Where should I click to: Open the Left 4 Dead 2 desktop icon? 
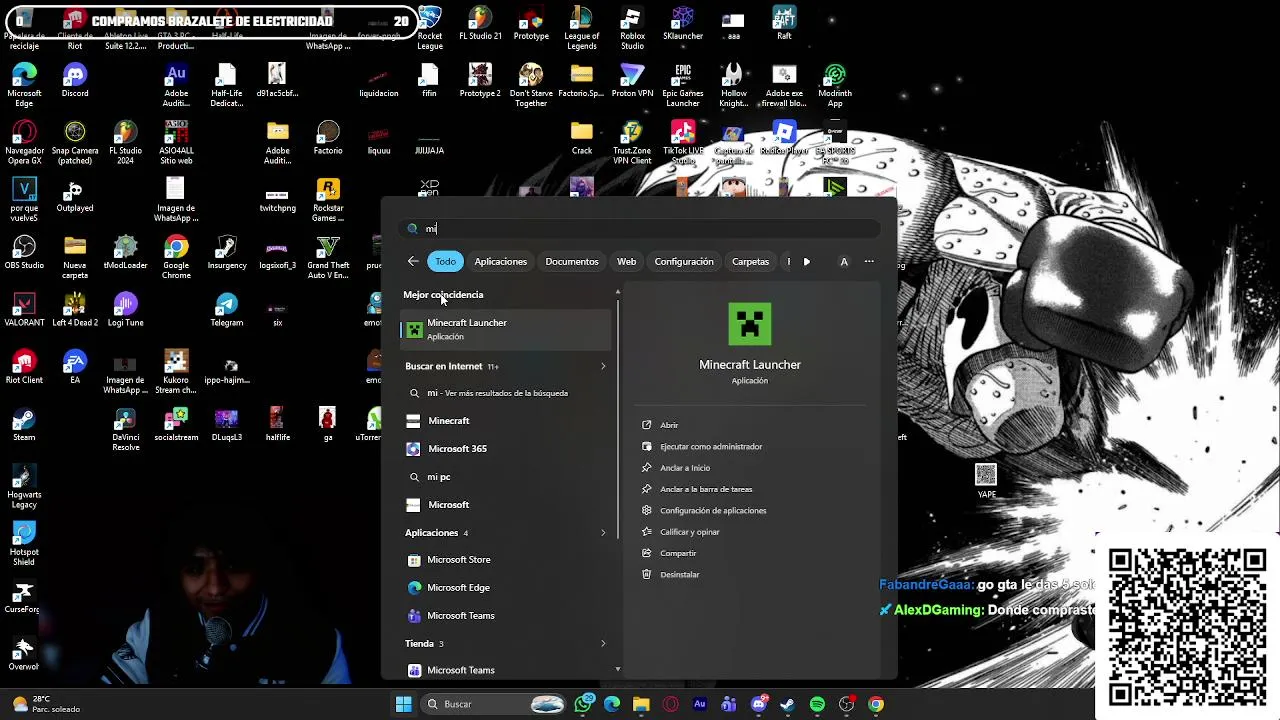75,310
